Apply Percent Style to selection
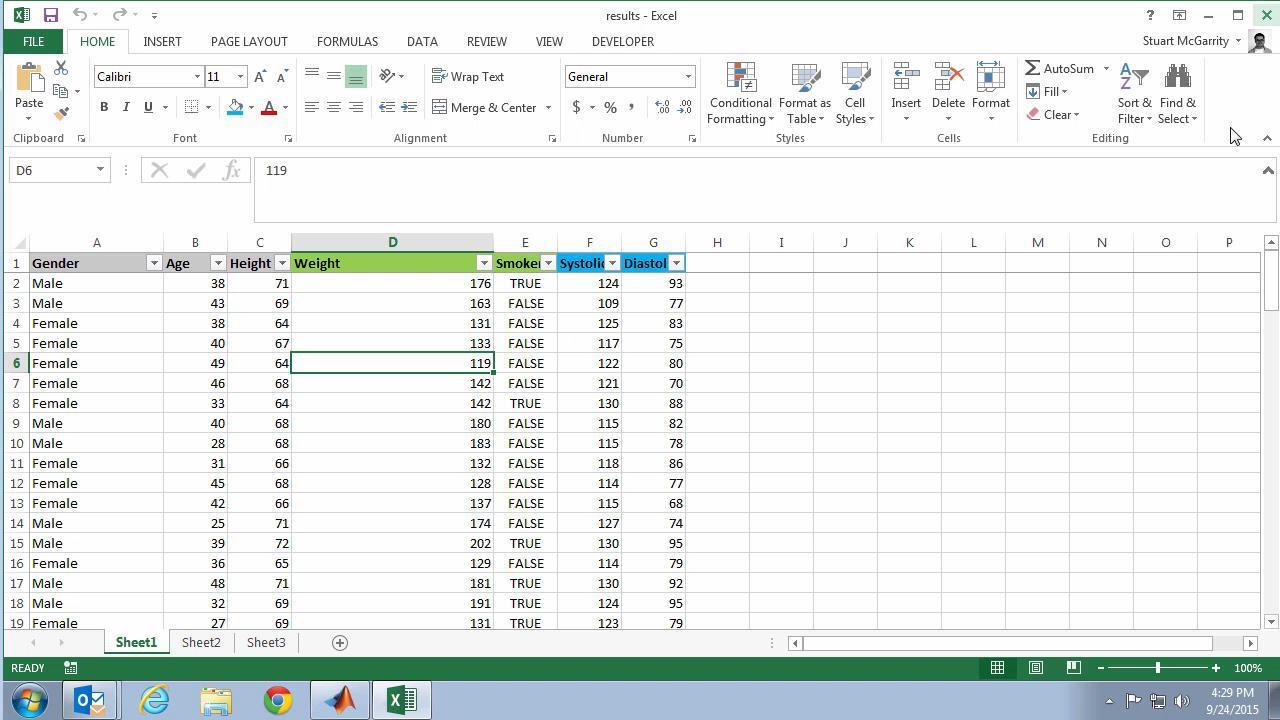 609,107
